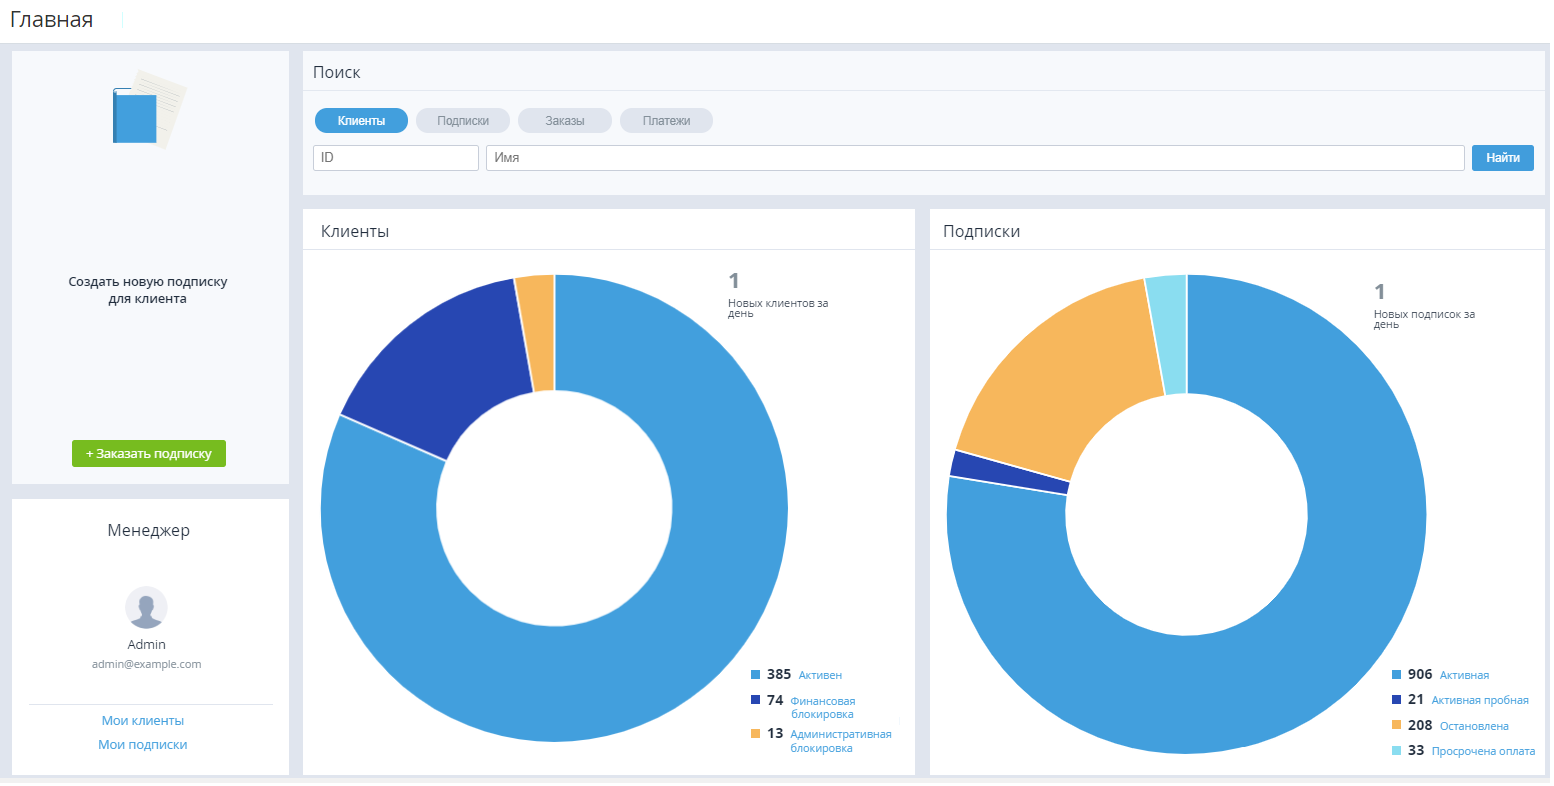1554x786 pixels.
Task: Focus the Имя search input field
Action: pyautogui.click(x=975, y=158)
